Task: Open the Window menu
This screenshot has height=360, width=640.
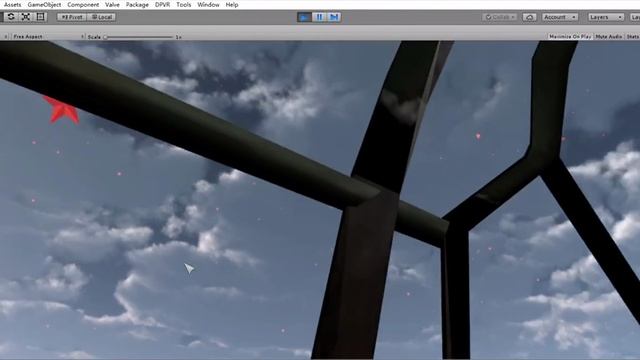Action: tap(208, 5)
